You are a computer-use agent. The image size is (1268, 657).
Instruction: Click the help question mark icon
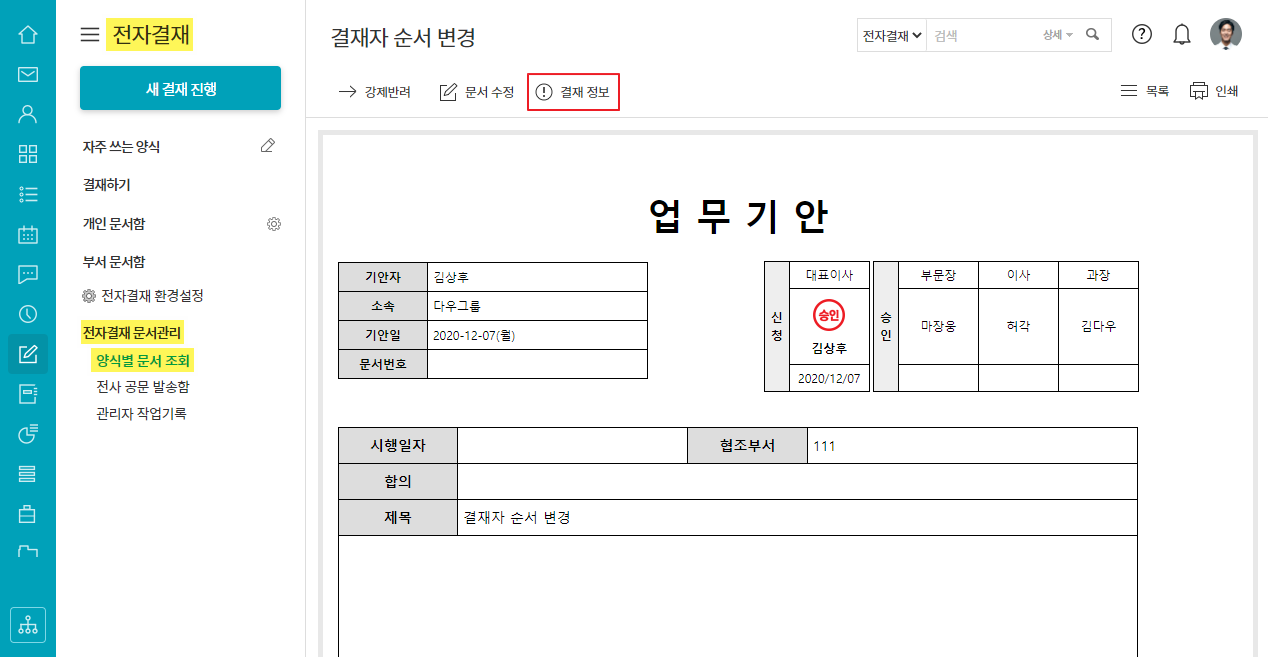pos(1142,34)
